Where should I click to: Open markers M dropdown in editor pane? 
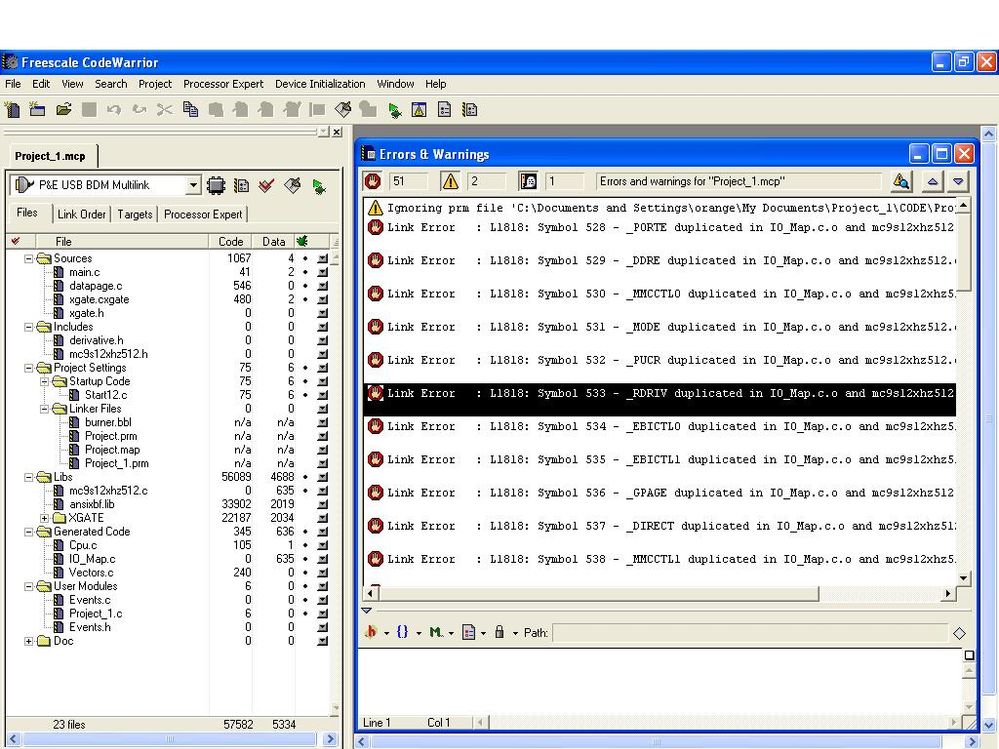(441, 632)
